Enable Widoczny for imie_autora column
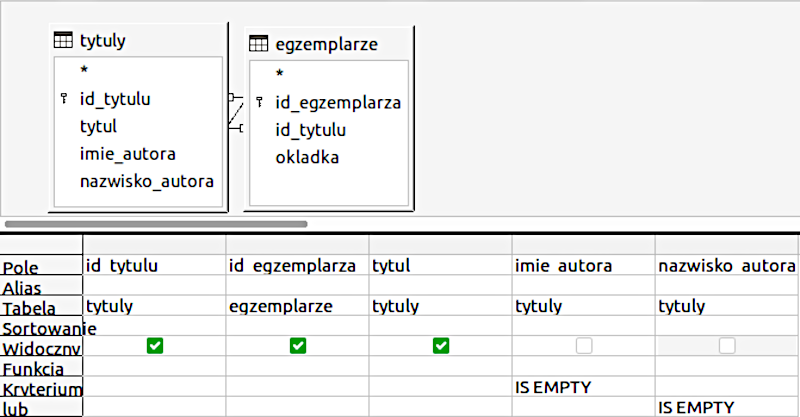 pyautogui.click(x=584, y=346)
